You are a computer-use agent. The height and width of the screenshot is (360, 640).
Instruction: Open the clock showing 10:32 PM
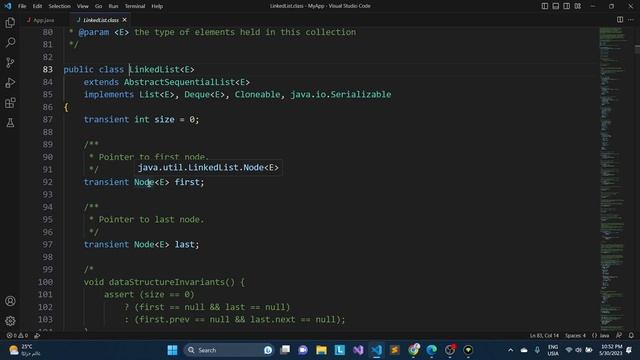(x=611, y=350)
